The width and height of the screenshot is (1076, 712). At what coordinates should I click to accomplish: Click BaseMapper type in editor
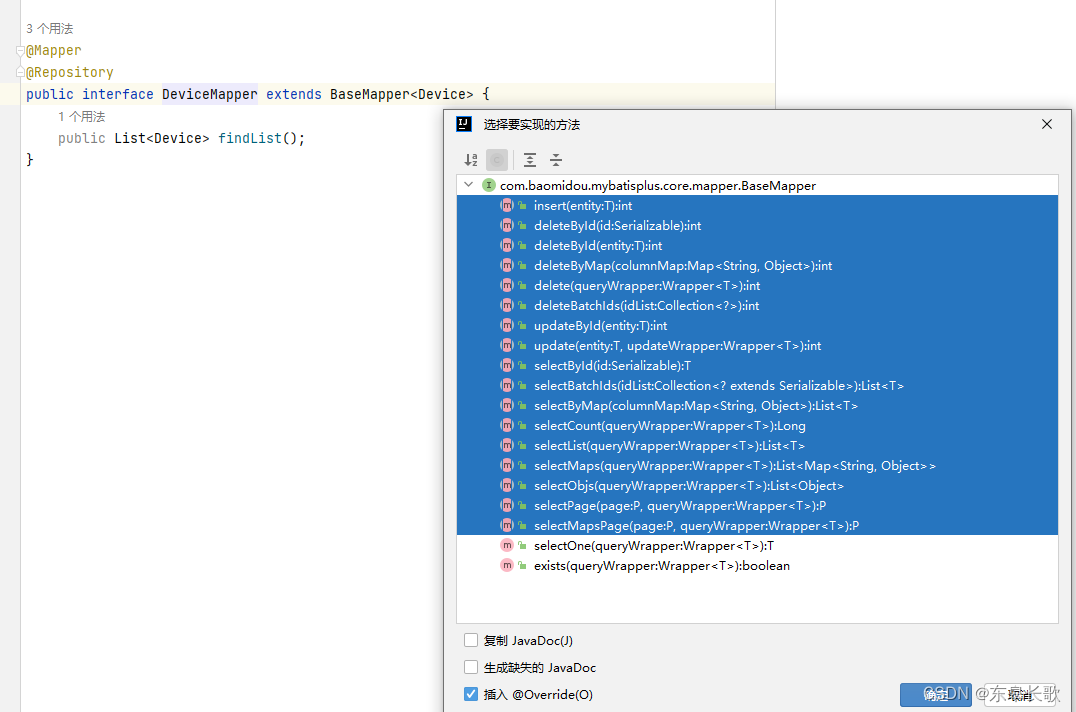369,94
